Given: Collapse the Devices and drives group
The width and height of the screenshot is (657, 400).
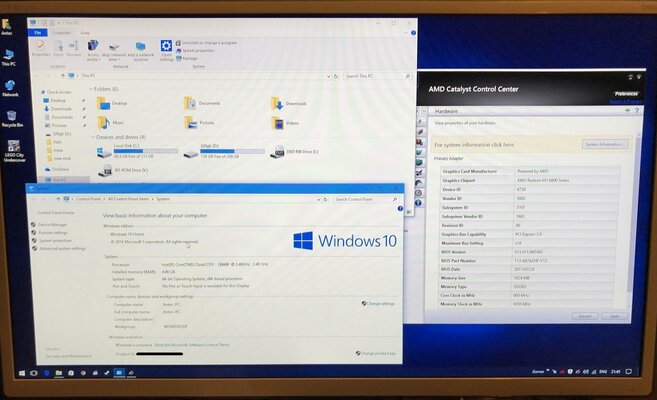Looking at the screenshot, I should pyautogui.click(x=94, y=137).
